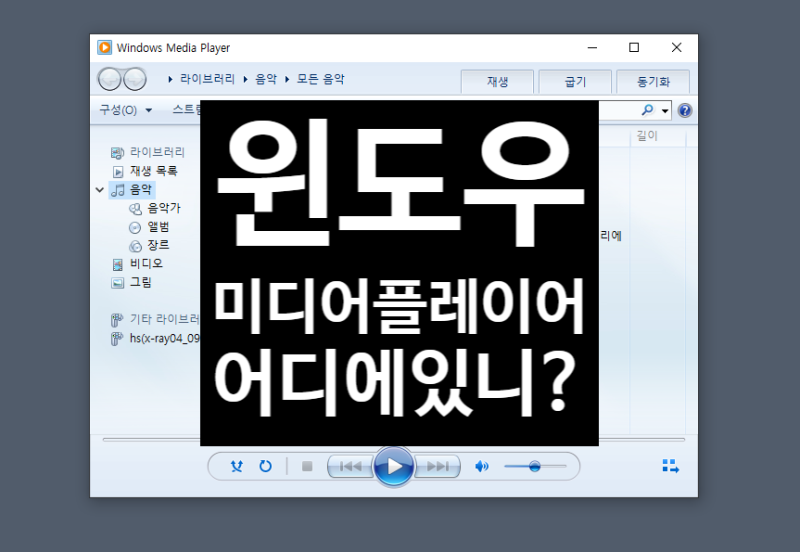The height and width of the screenshot is (552, 800).
Task: Collapse the 음악 tree node
Action: (99, 190)
